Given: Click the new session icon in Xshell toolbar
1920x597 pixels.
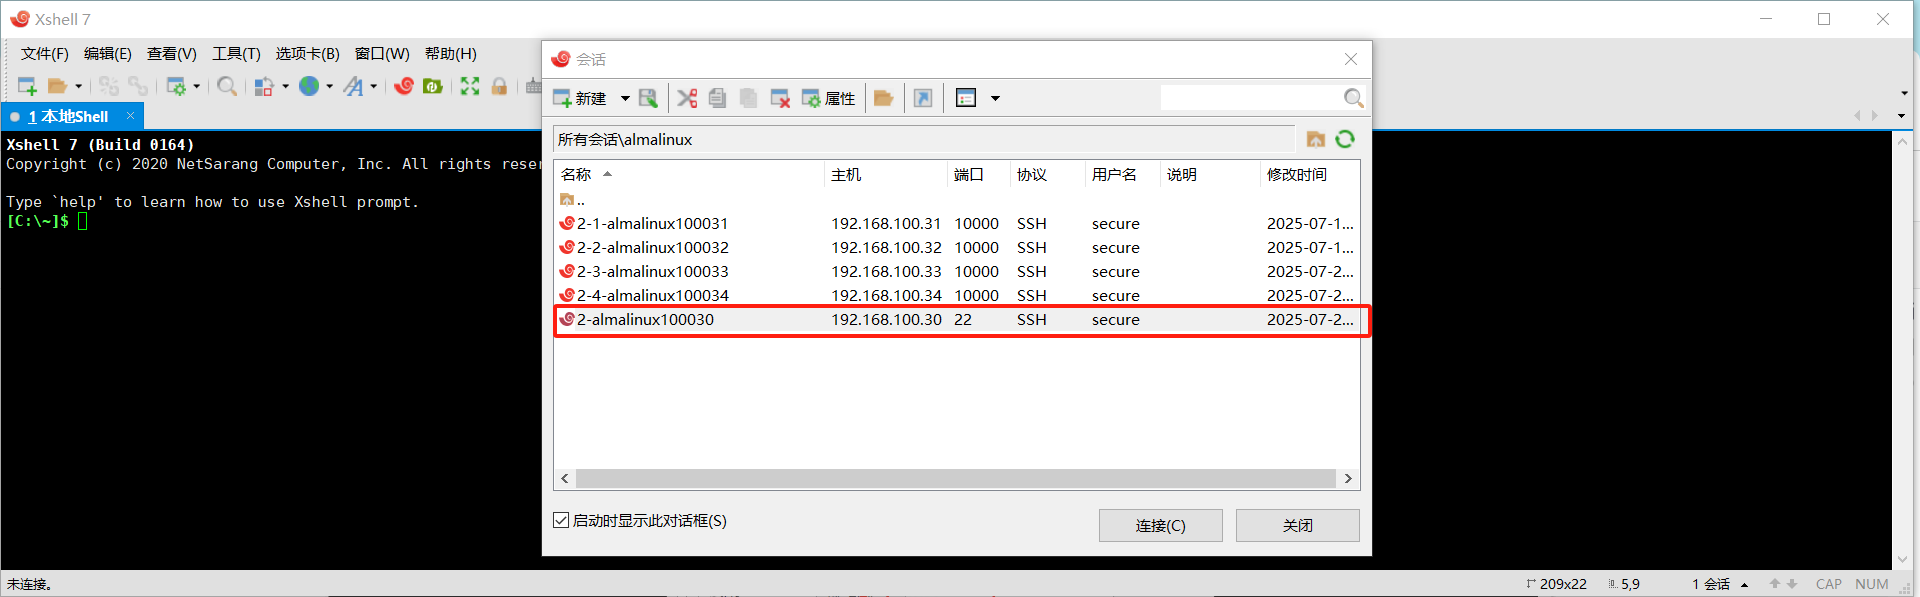Looking at the screenshot, I should point(27,86).
